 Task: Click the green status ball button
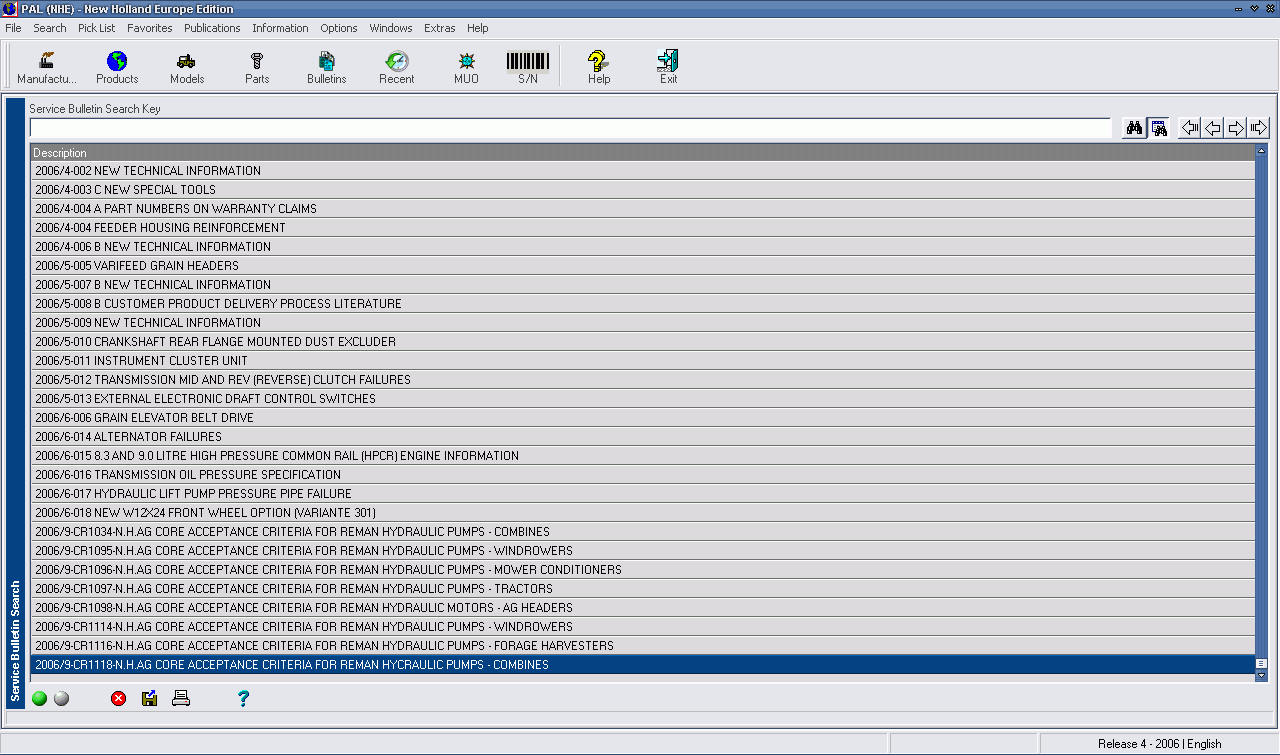coord(40,698)
